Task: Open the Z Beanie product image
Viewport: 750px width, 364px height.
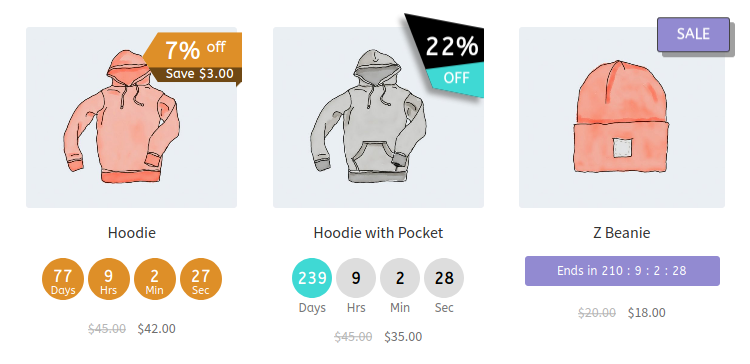Action: pyautogui.click(x=622, y=117)
